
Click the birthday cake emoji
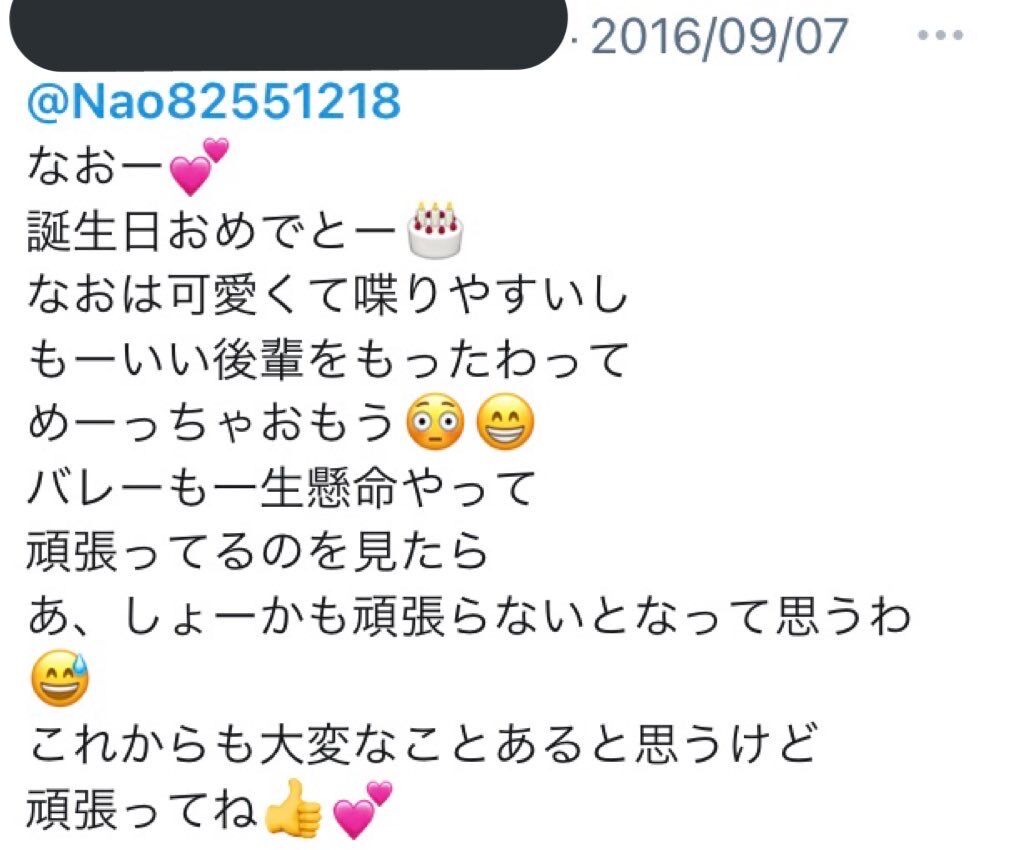435,230
